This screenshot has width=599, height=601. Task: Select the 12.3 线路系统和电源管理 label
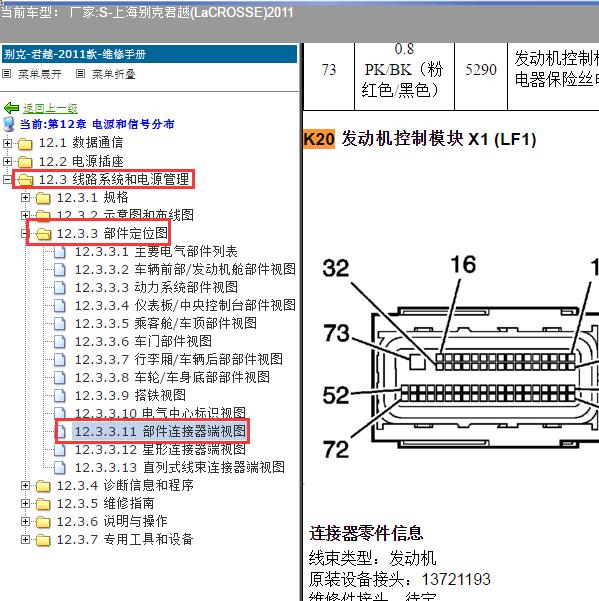pos(114,179)
